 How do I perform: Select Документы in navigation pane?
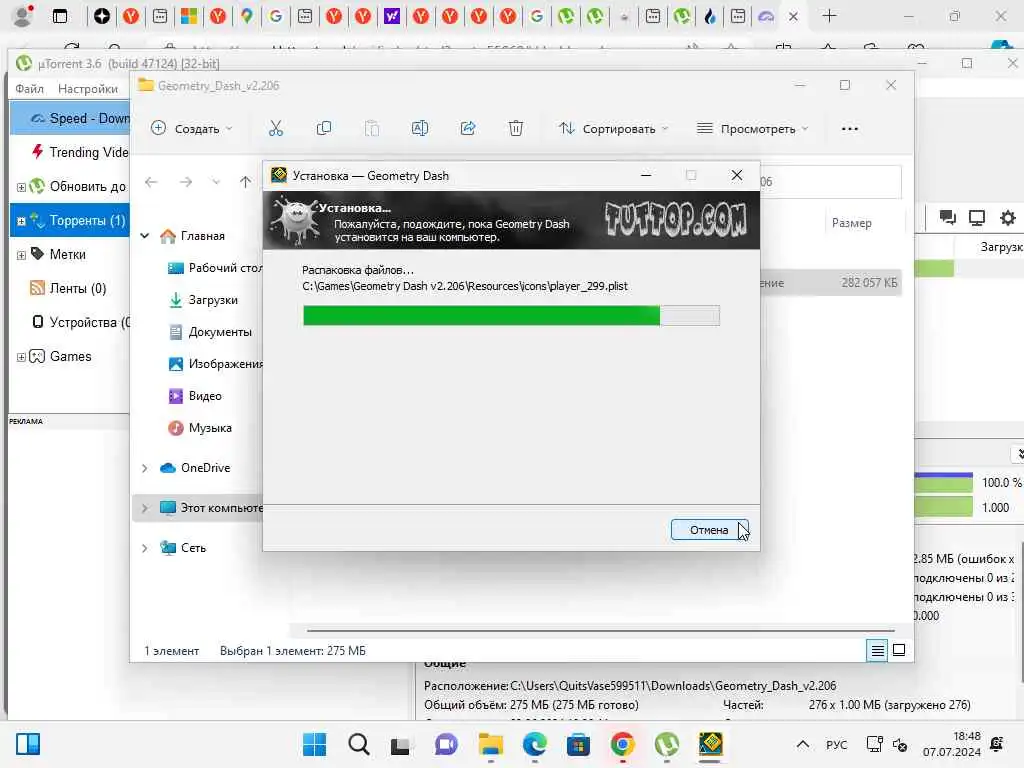210,332
